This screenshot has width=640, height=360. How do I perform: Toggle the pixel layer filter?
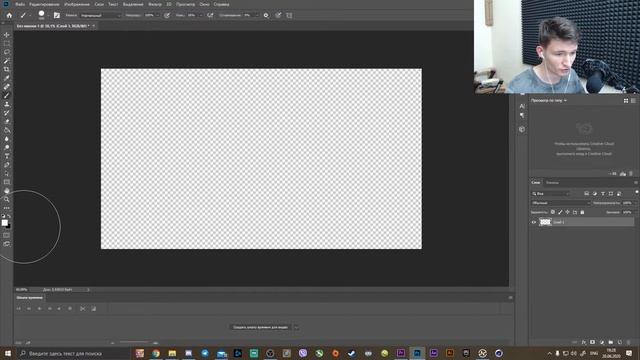pos(587,193)
